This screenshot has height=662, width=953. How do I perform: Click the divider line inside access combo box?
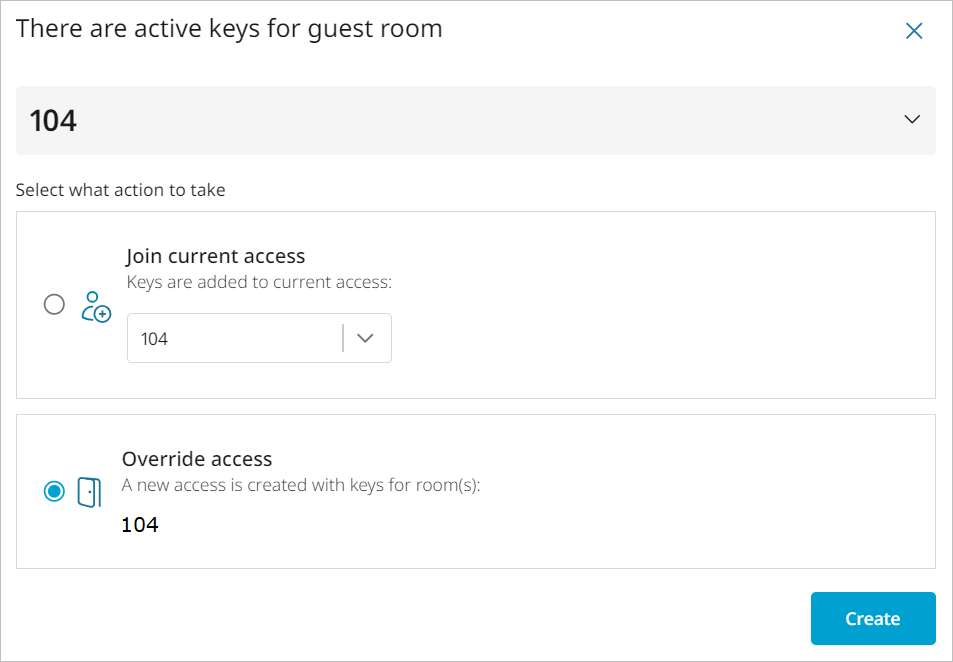[x=343, y=339]
